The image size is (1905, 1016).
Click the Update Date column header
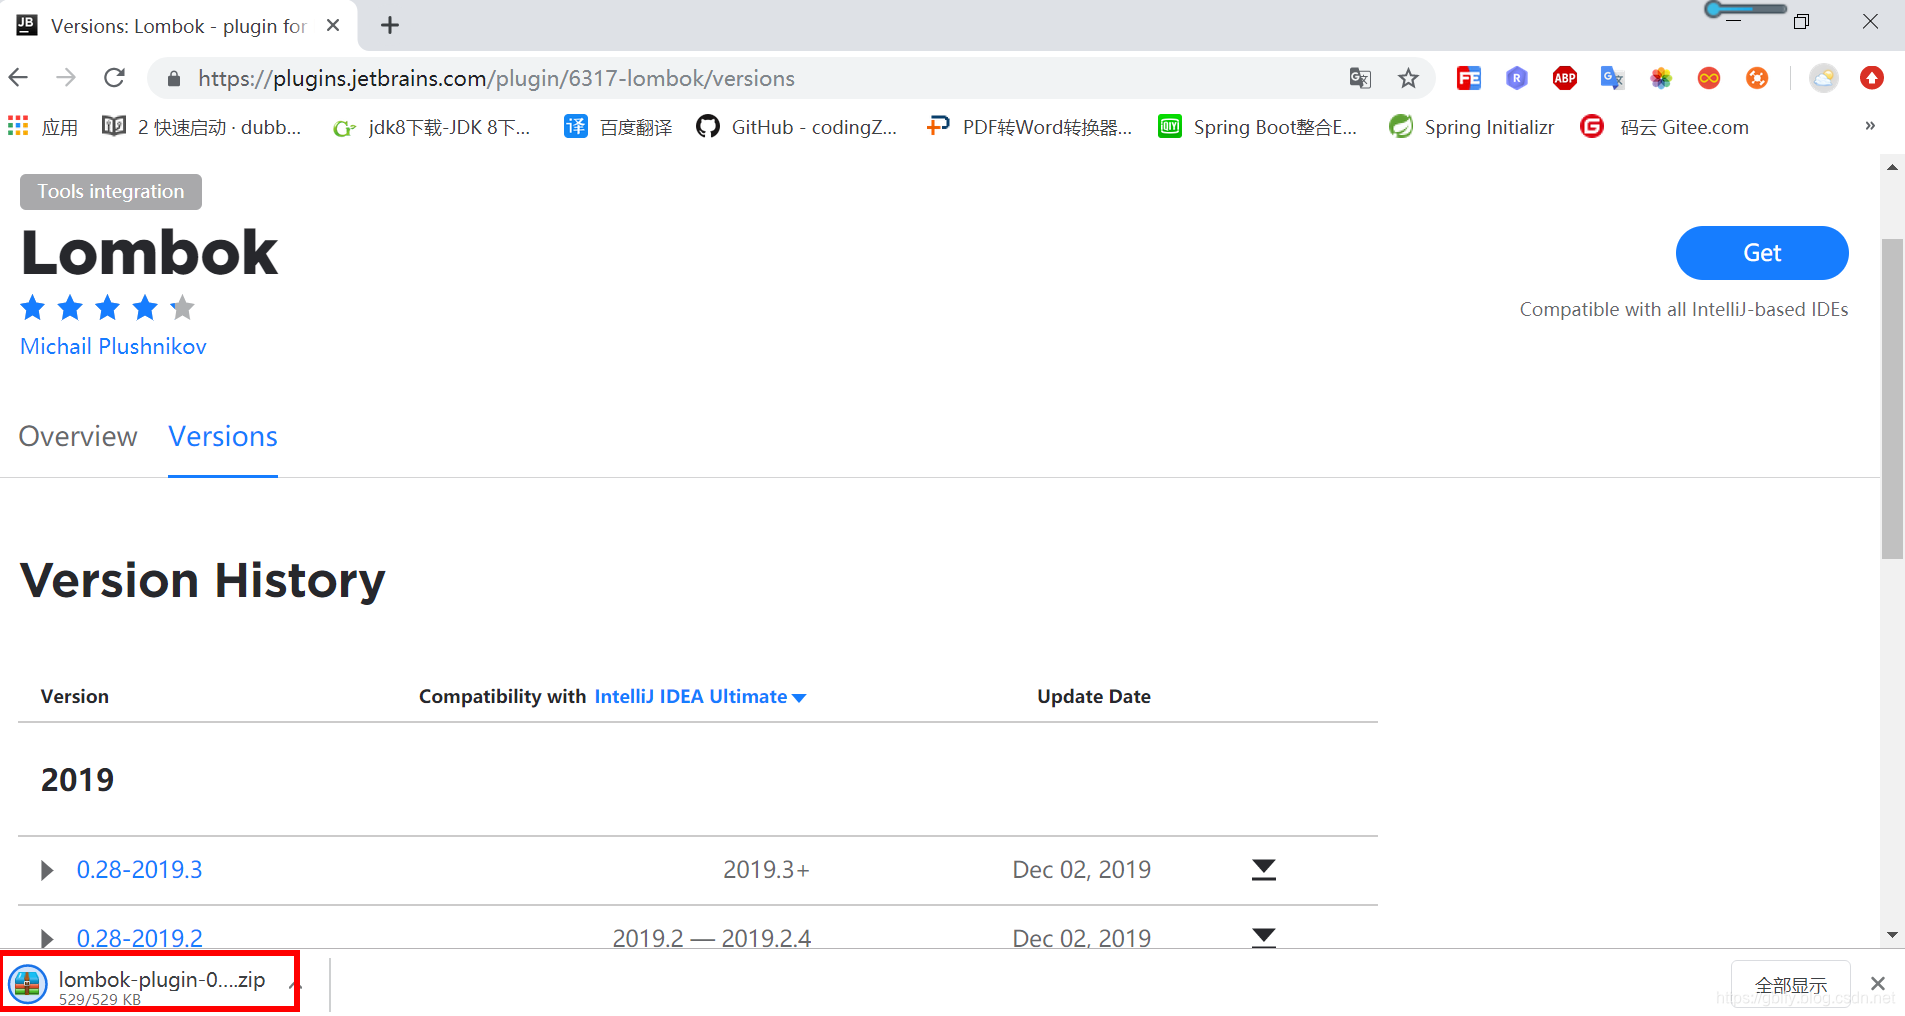[1094, 696]
